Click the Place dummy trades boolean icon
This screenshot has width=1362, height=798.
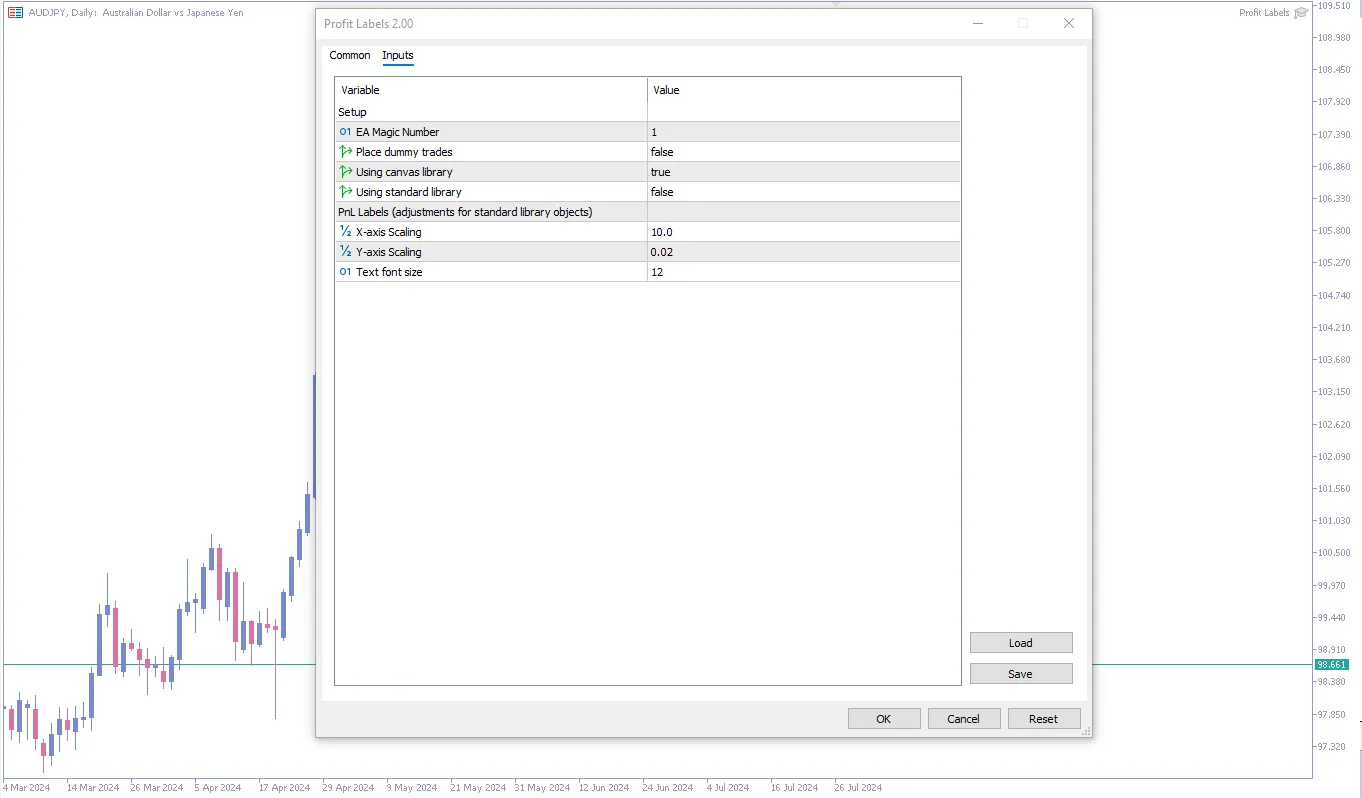click(x=345, y=152)
